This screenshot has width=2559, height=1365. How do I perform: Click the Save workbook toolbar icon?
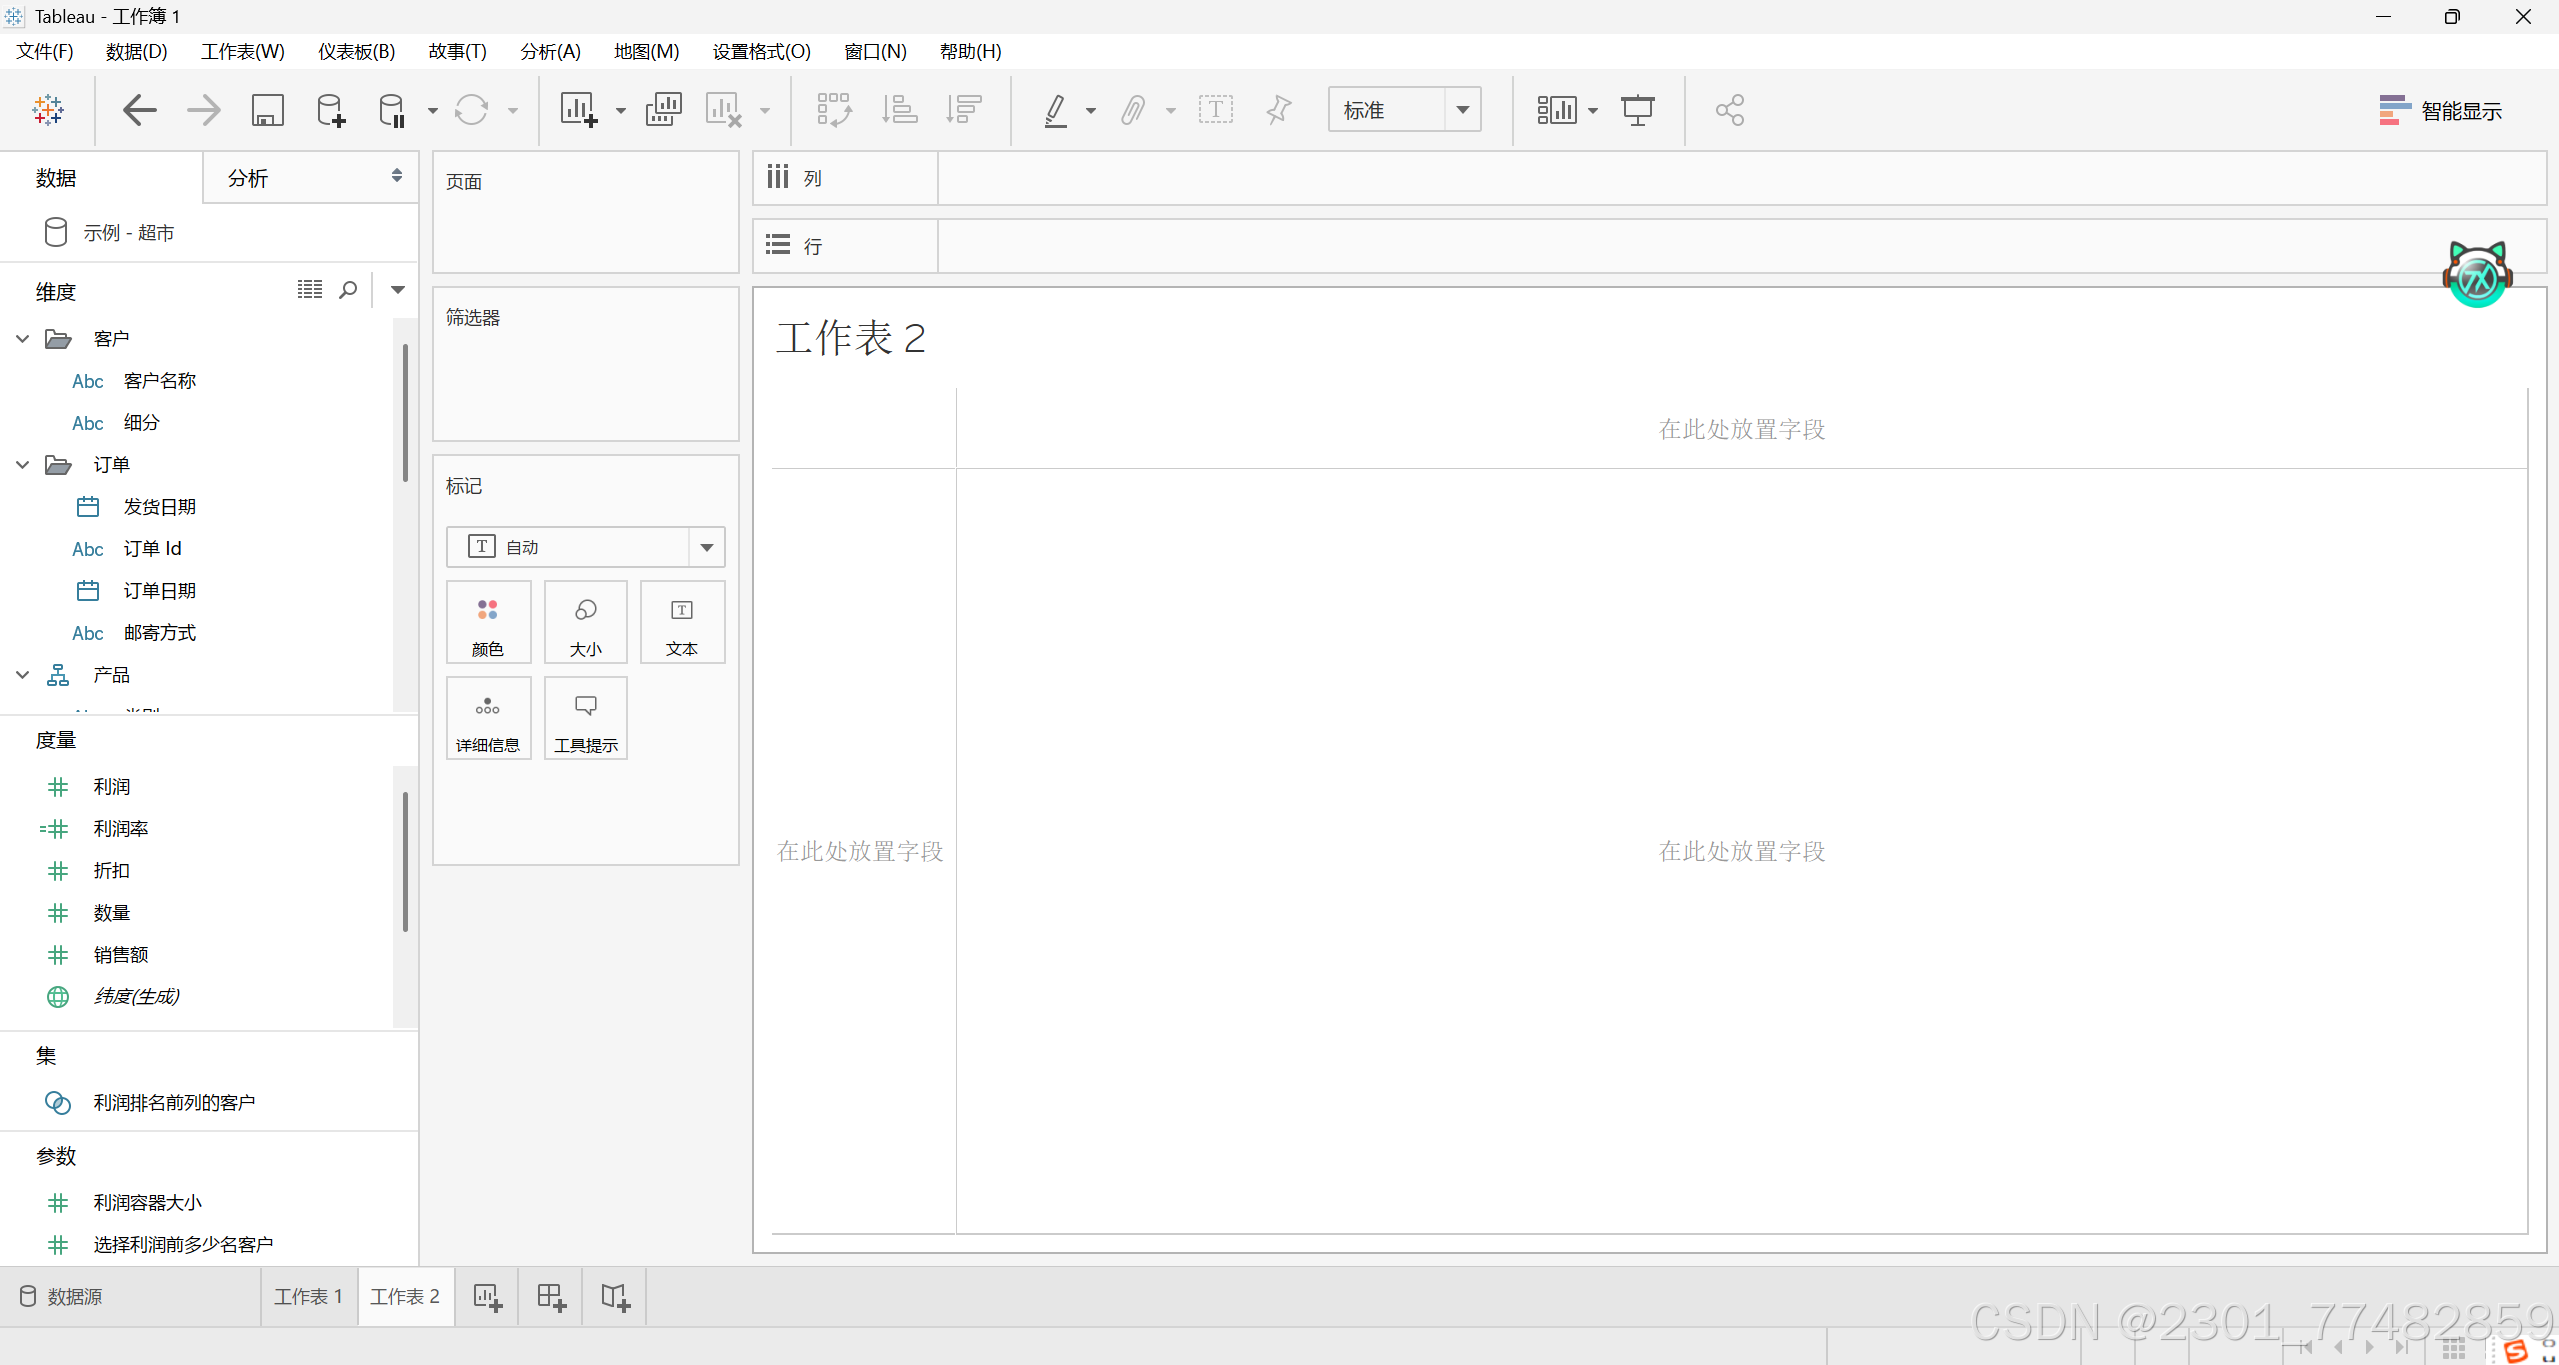pos(267,110)
